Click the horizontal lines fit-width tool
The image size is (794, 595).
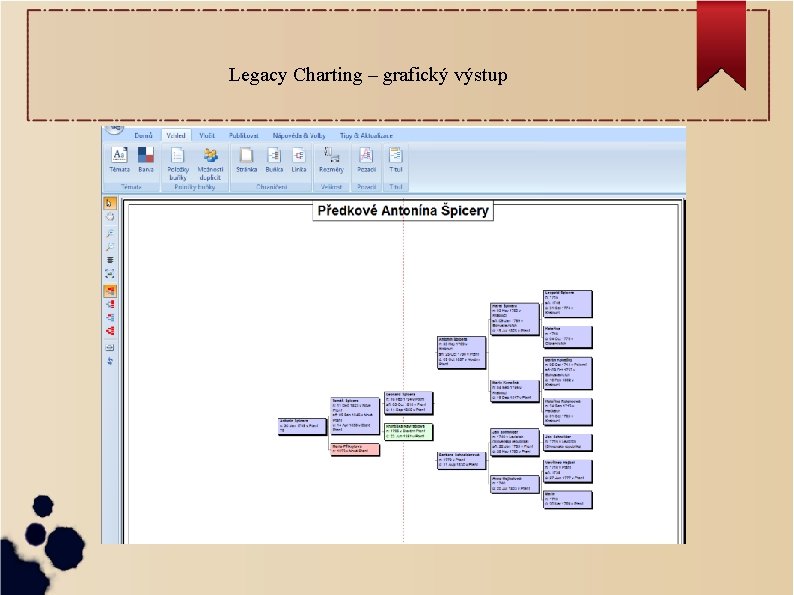(110, 260)
